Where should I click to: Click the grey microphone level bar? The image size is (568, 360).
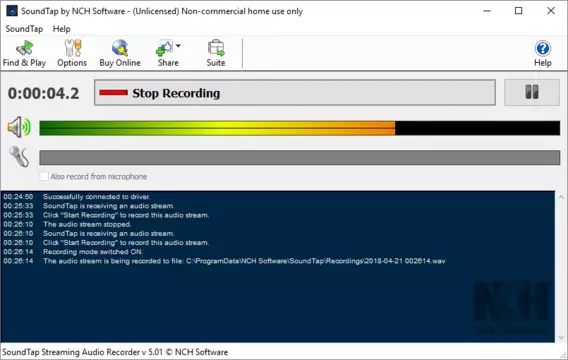(300, 158)
